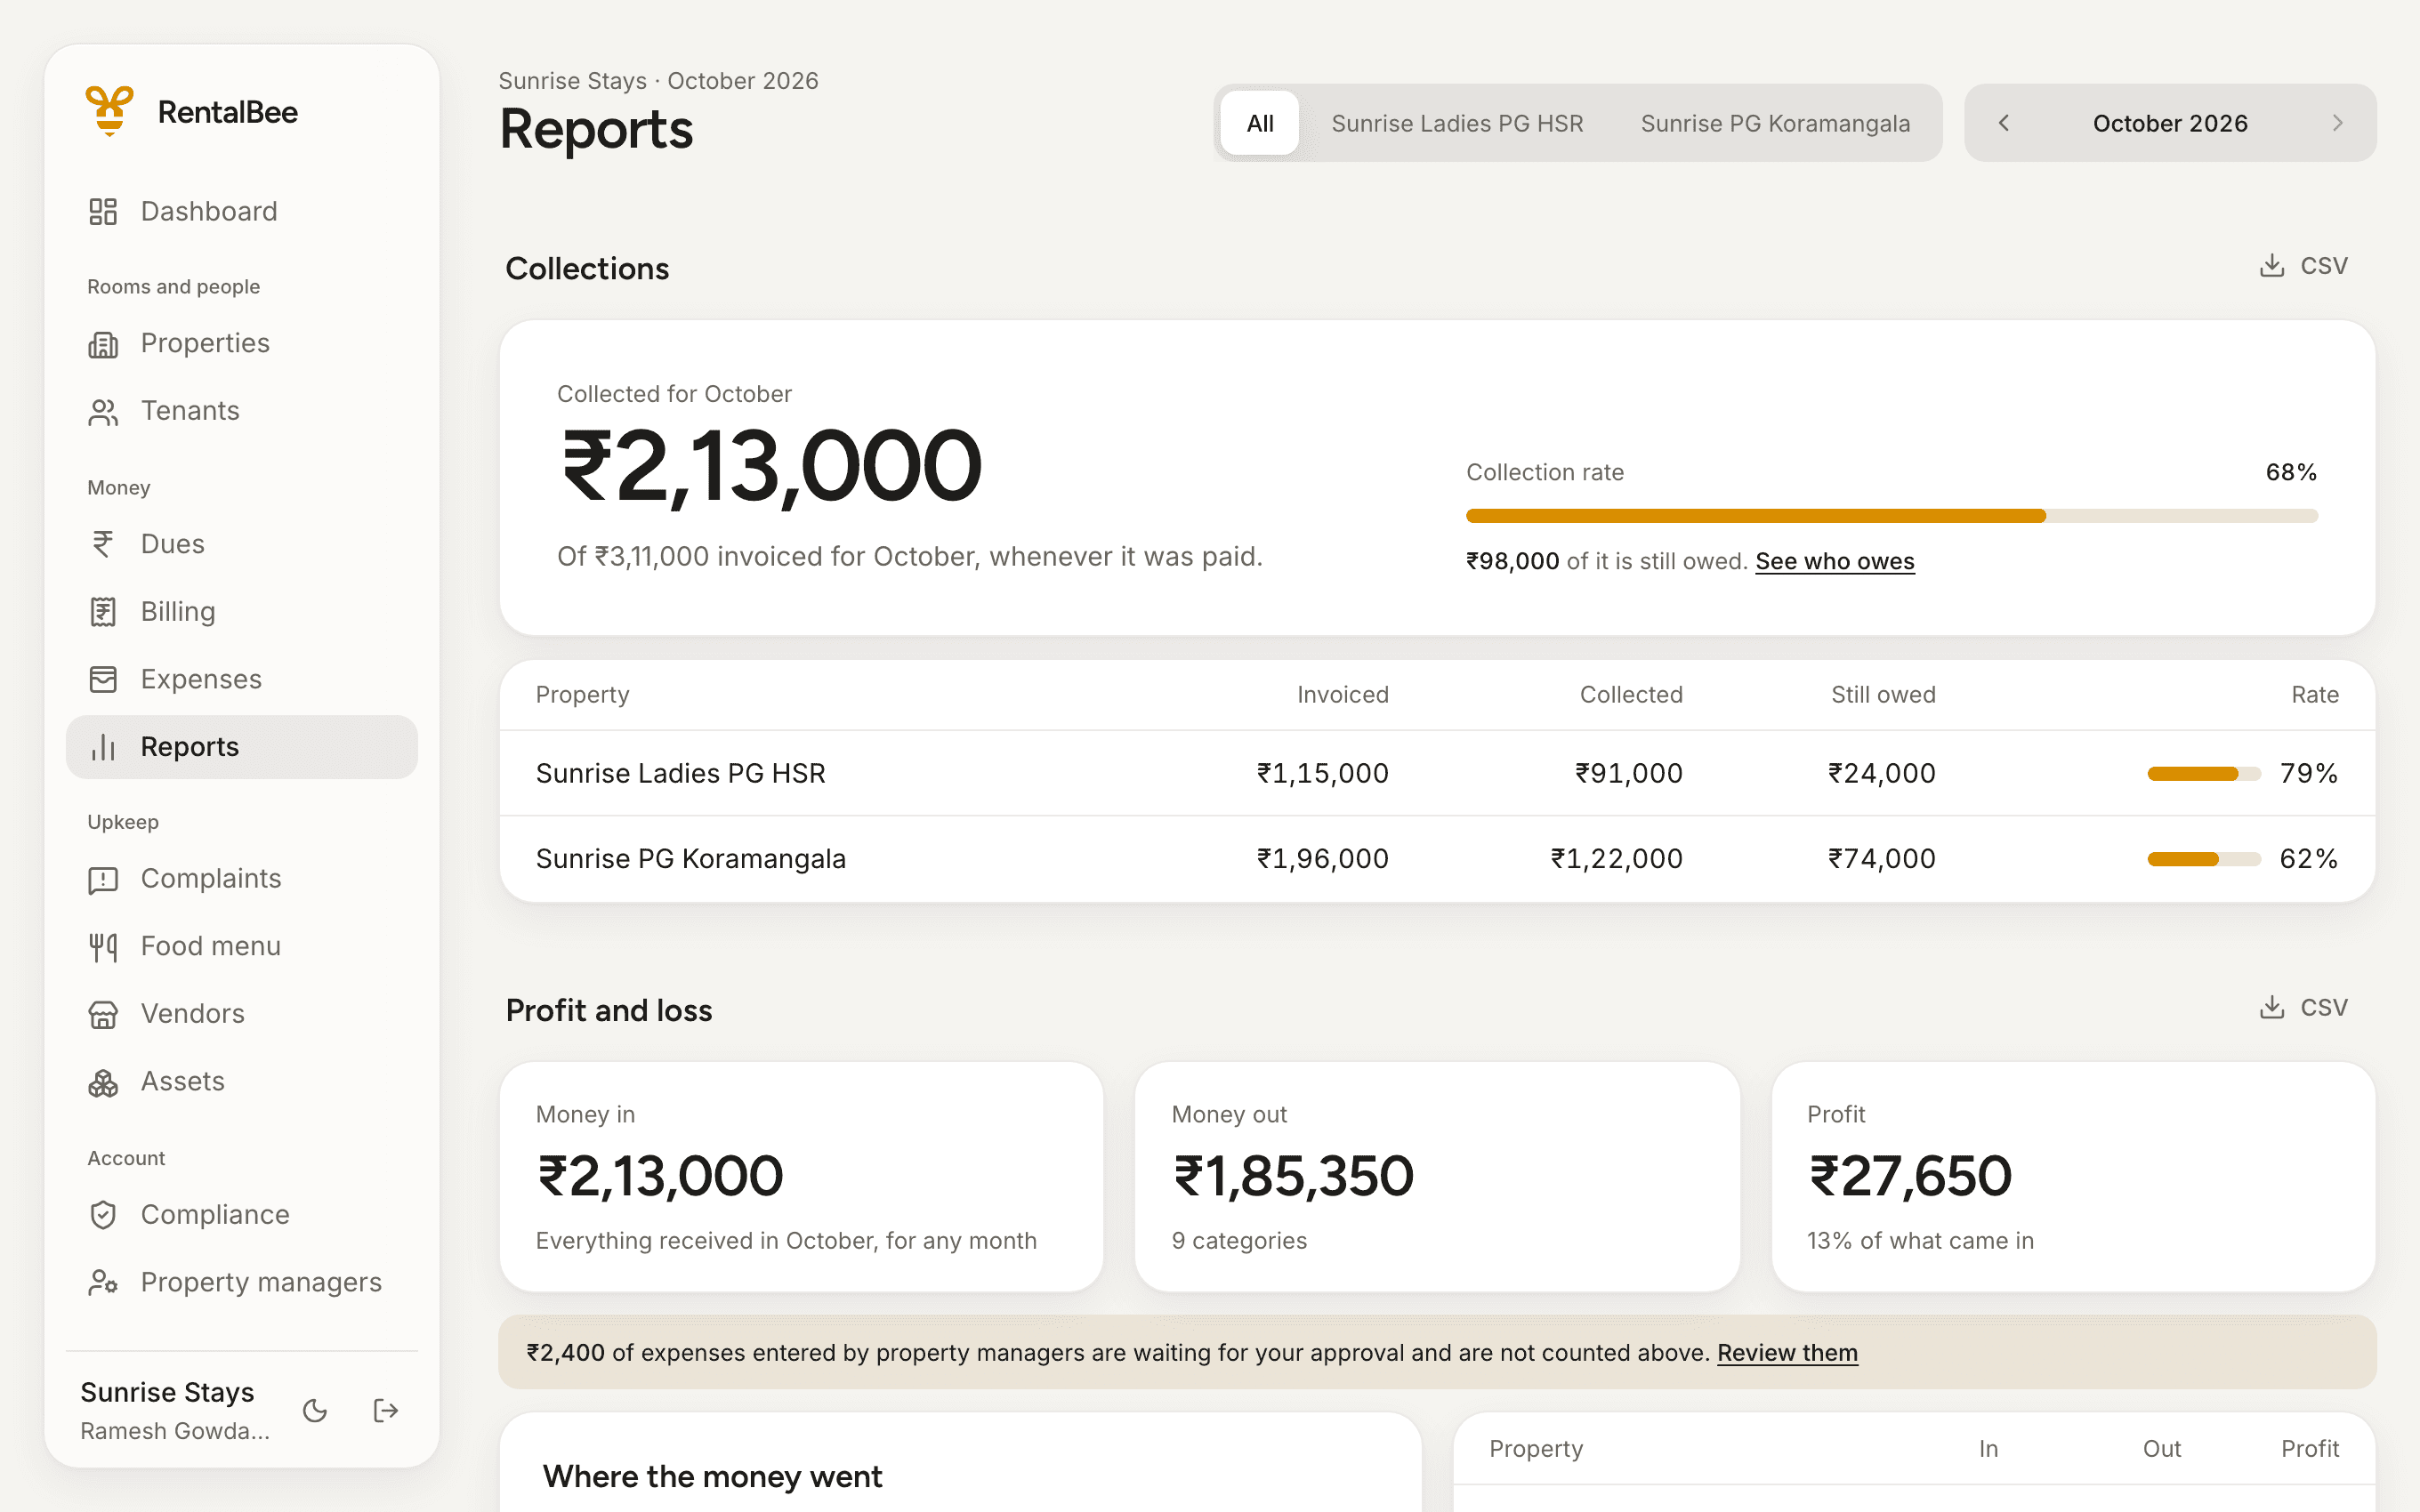
Task: Click the ₹74,000 still owed cell
Action: click(1882, 859)
